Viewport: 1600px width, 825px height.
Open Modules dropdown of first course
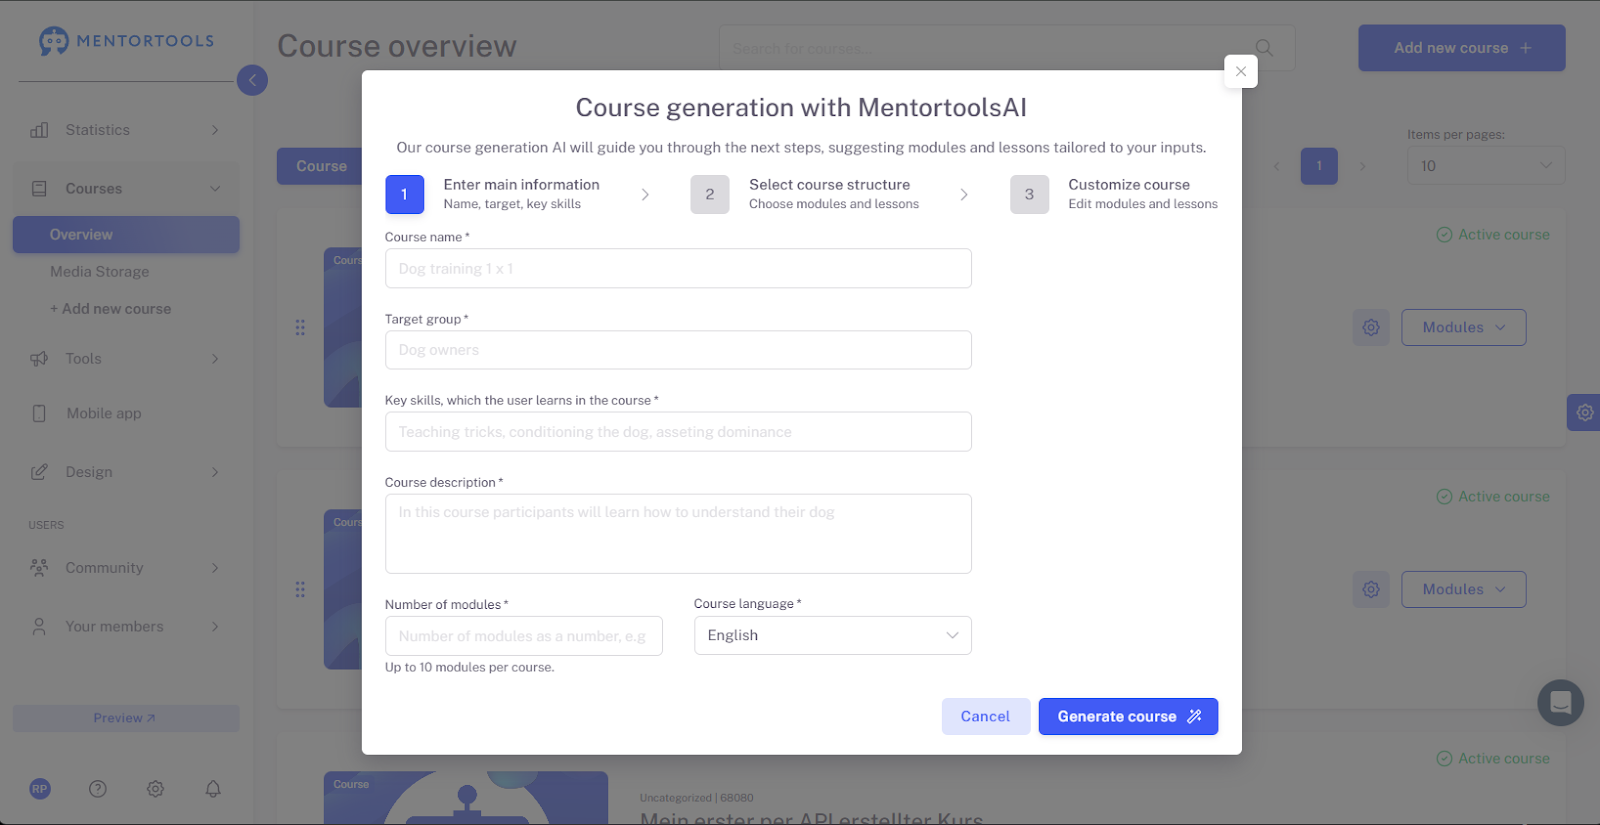click(1464, 328)
